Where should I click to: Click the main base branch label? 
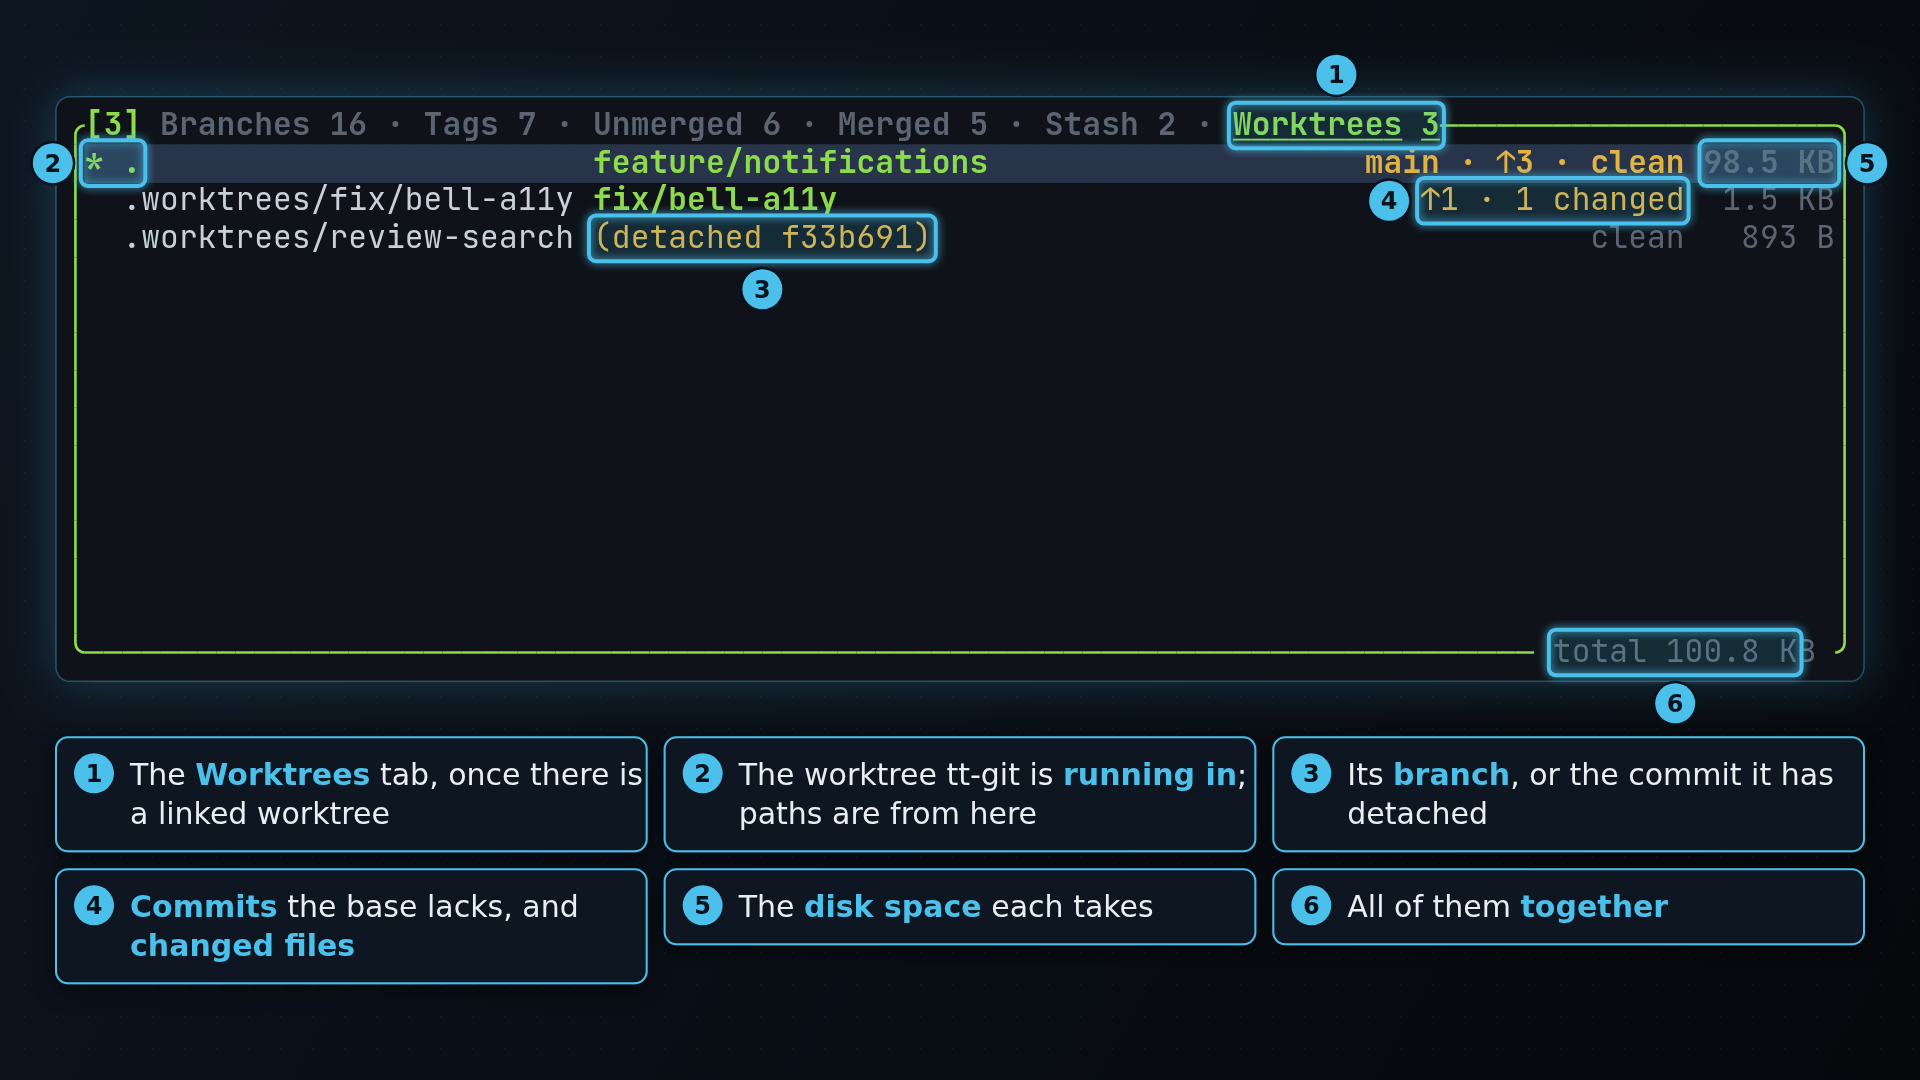coord(1402,163)
